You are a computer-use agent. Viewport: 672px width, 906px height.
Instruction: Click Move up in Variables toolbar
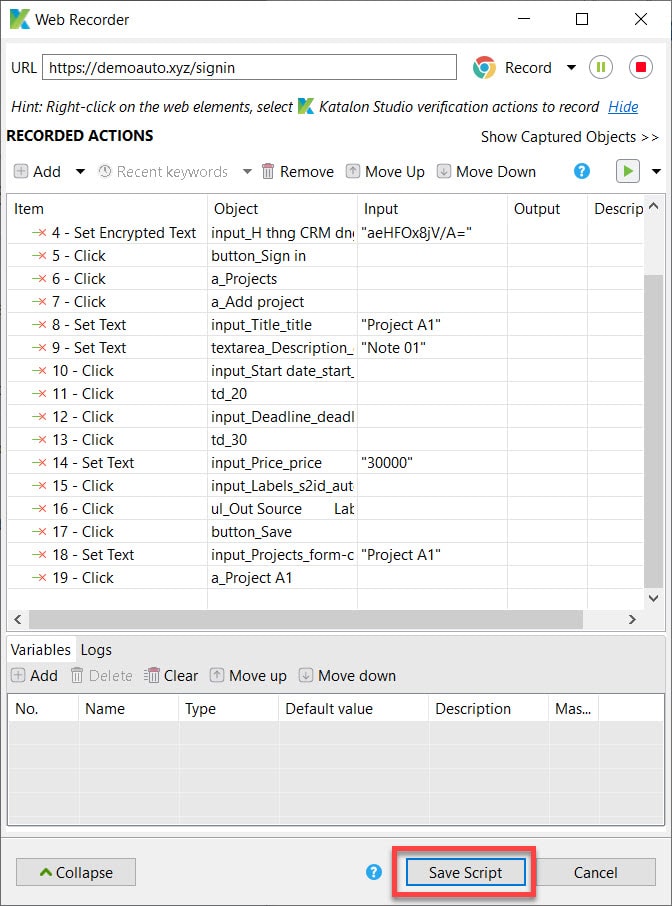click(248, 675)
